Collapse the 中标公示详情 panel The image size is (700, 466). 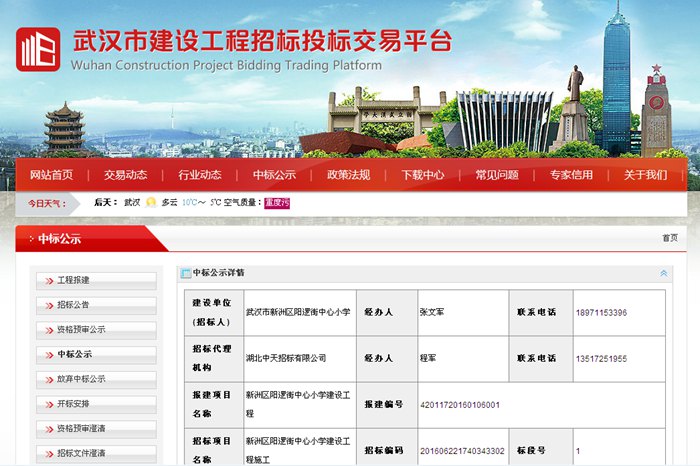point(663,273)
